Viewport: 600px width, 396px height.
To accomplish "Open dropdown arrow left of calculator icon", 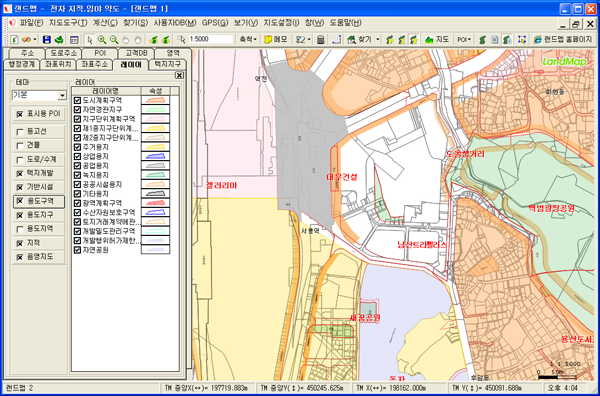I will [309, 39].
